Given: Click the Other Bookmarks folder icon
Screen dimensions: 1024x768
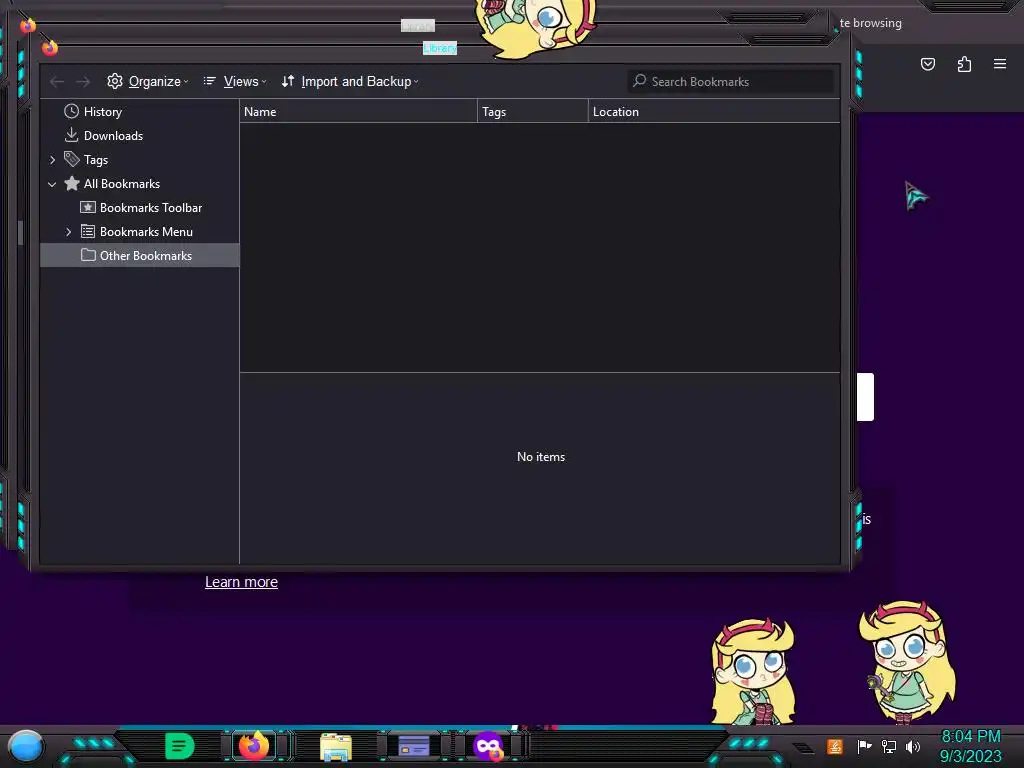Looking at the screenshot, I should [88, 255].
